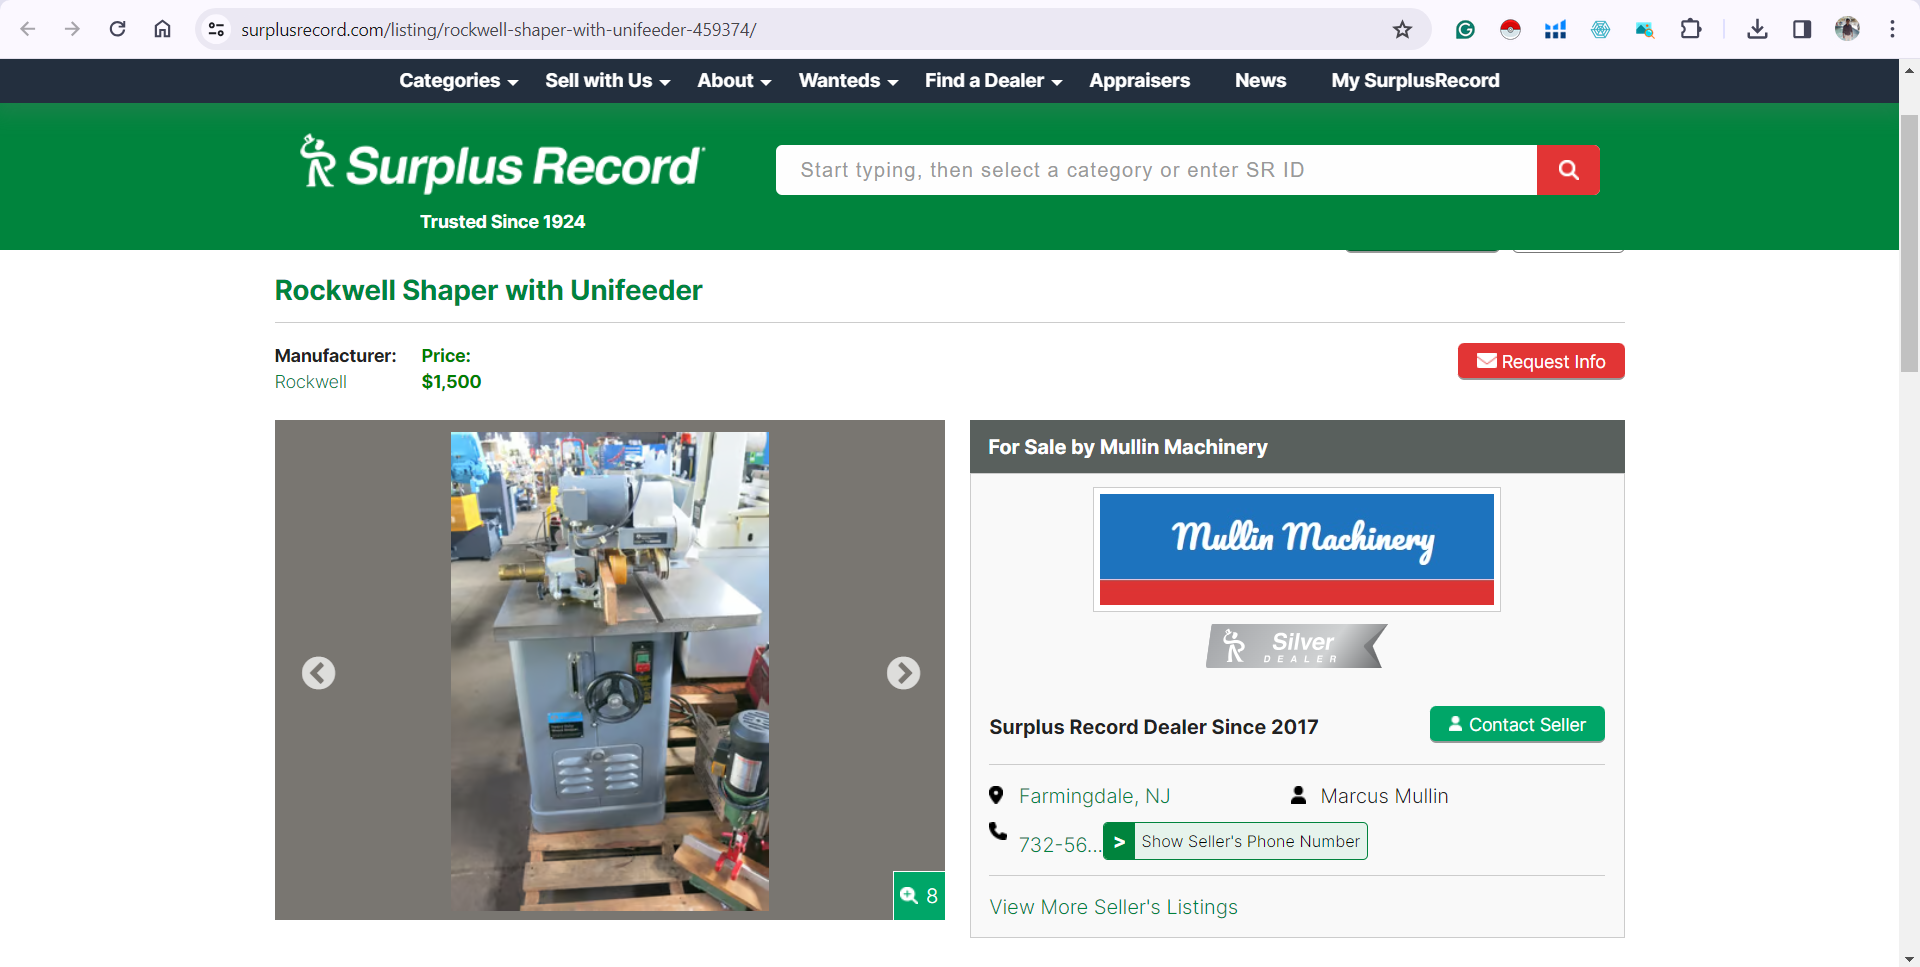
Task: Focus the SR ID search input field
Action: coord(1156,170)
